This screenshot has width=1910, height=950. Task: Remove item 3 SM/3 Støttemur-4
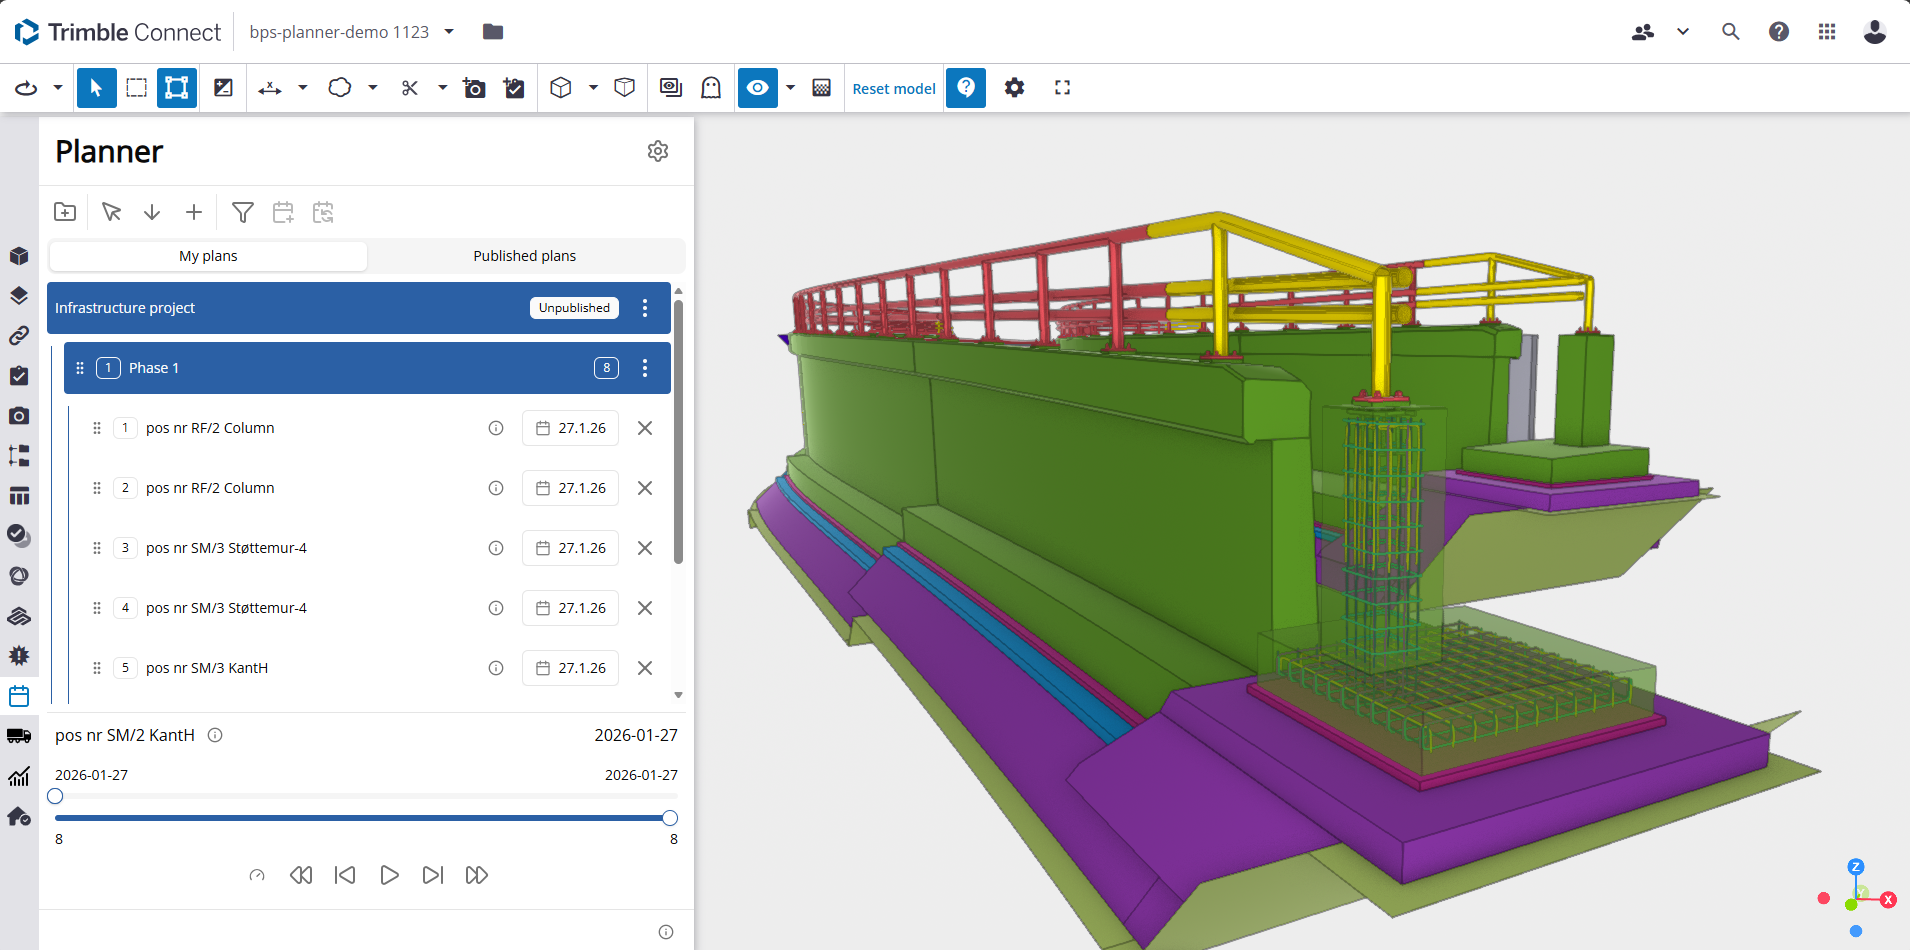point(645,548)
